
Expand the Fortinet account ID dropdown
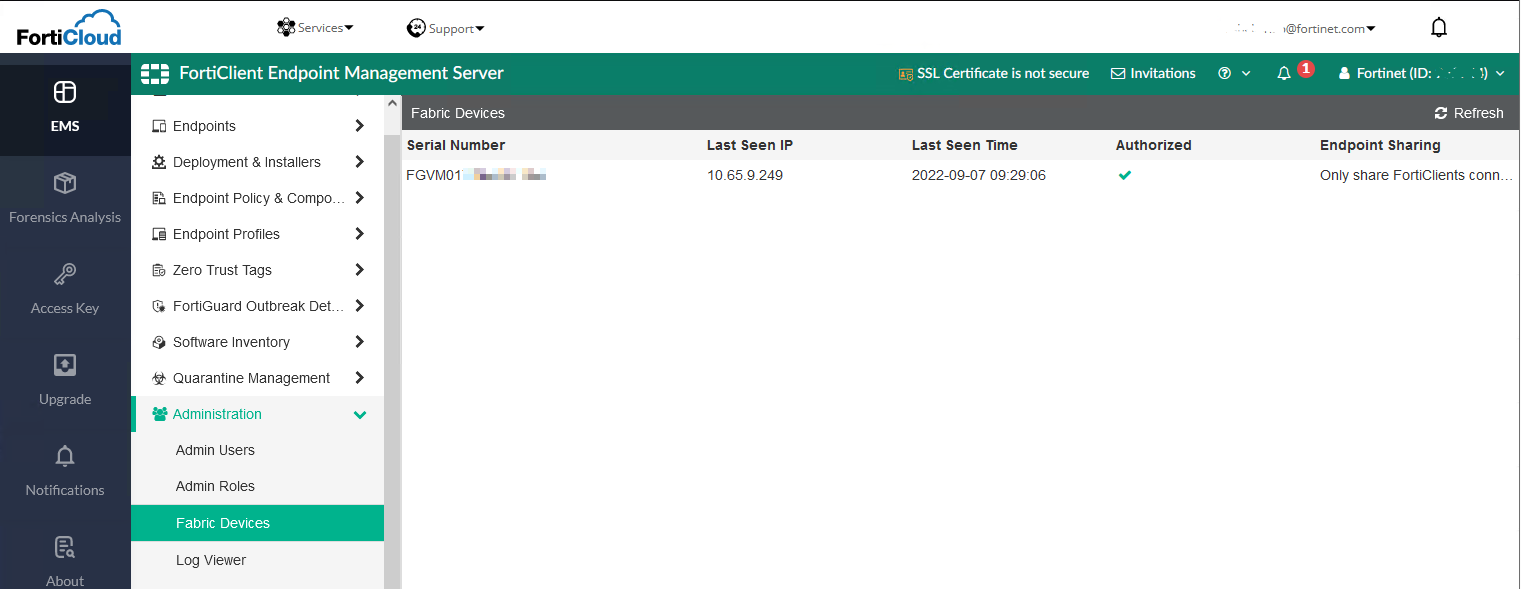pyautogui.click(x=1424, y=73)
